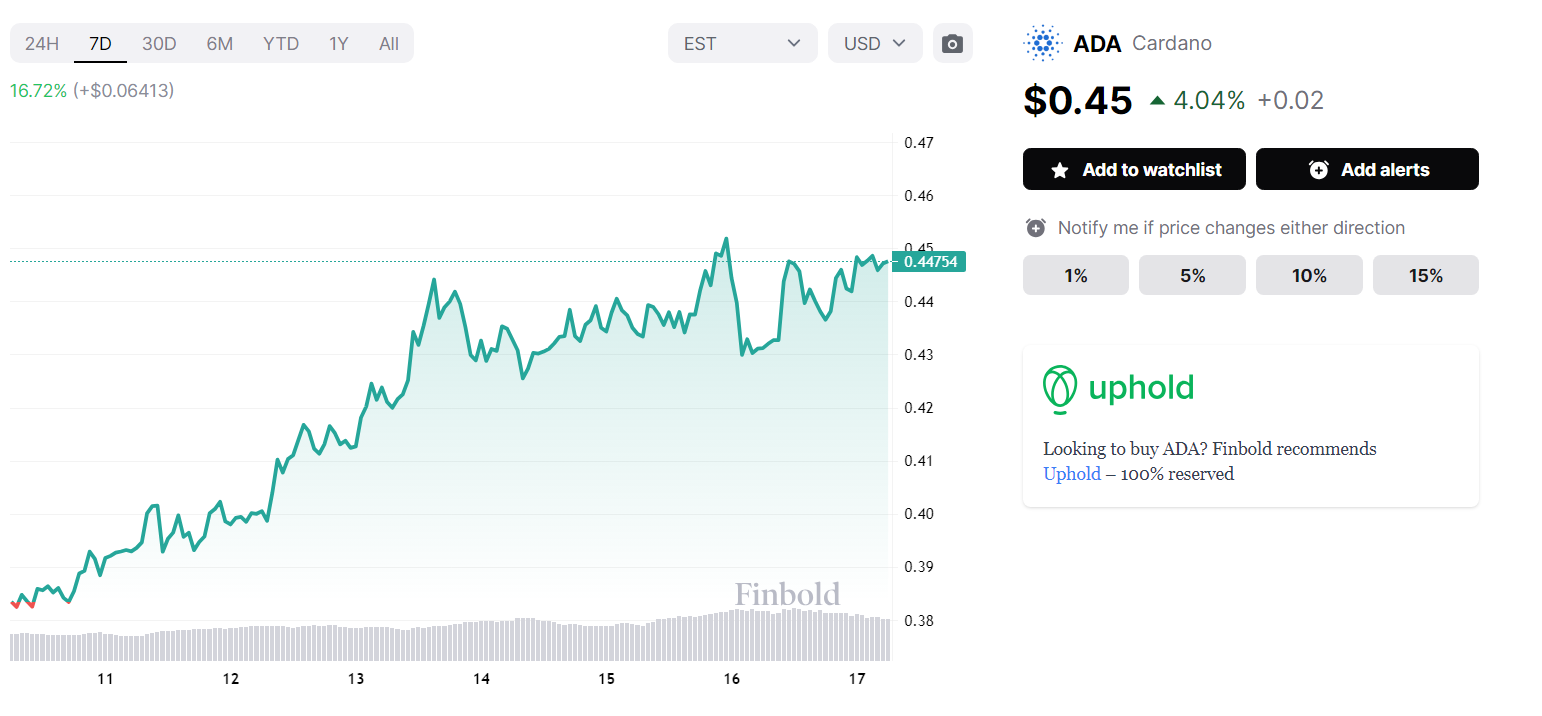Switch chart to 24H range

click(42, 43)
